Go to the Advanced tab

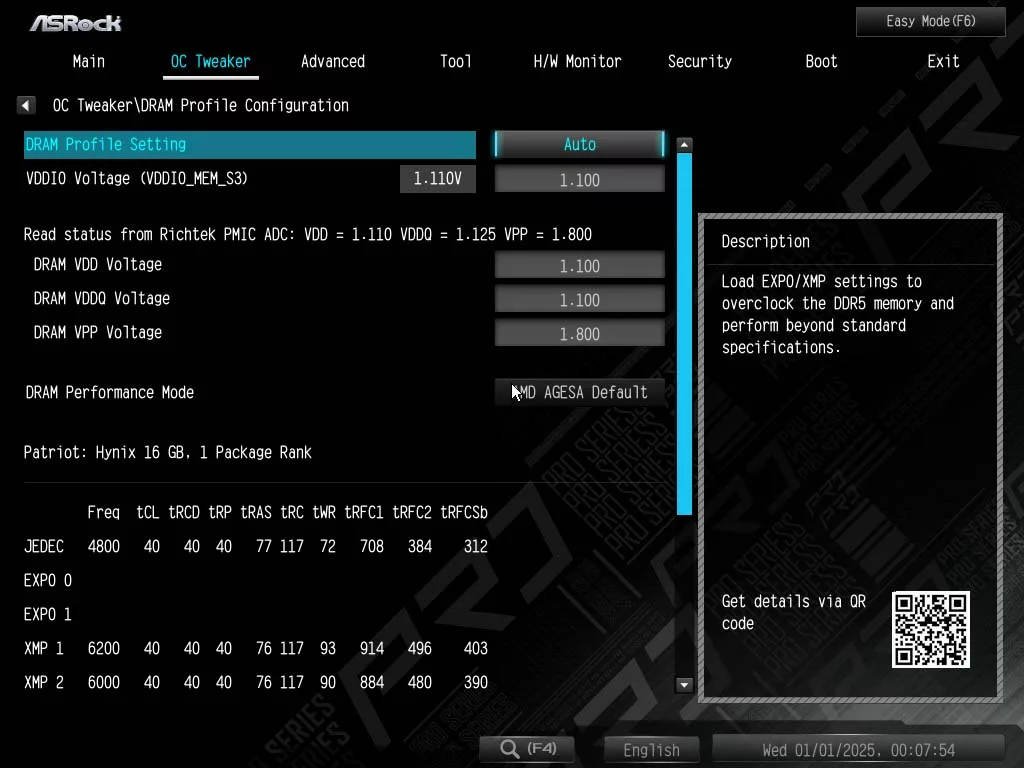(x=332, y=61)
